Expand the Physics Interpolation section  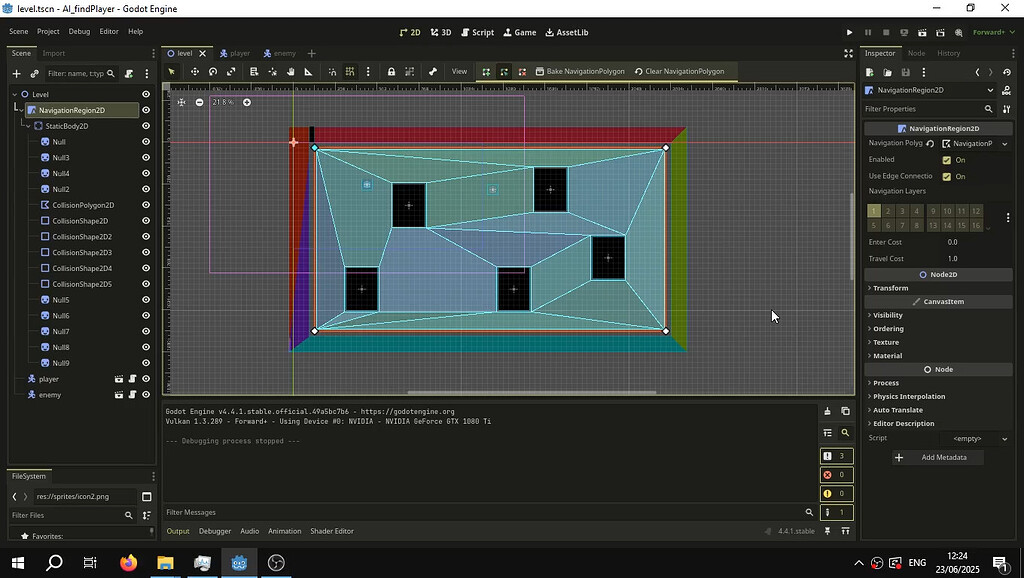908,396
